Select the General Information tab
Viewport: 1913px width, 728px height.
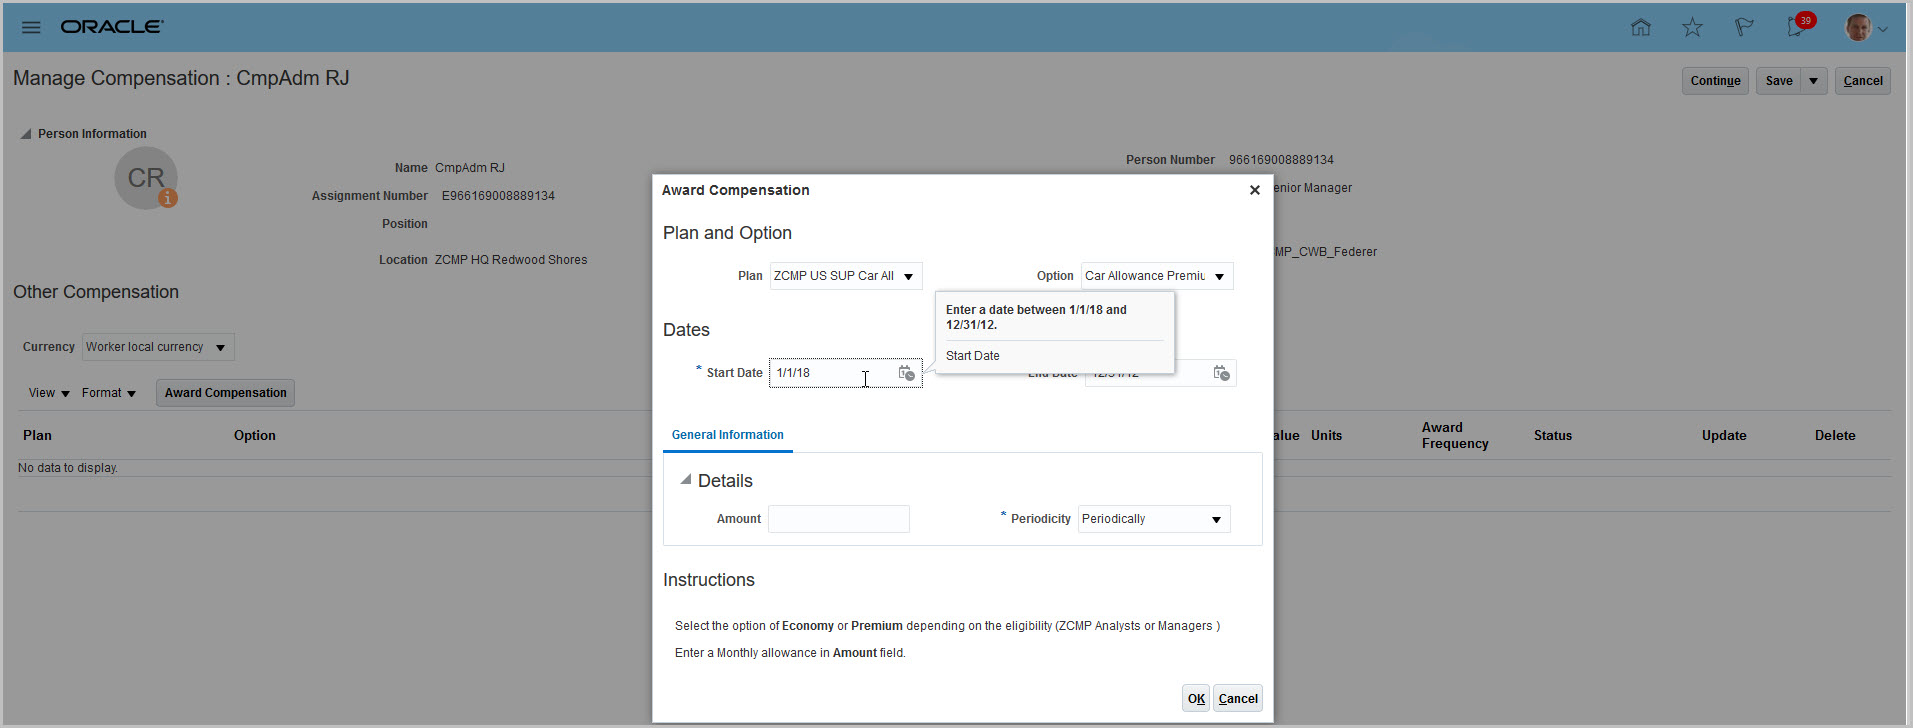click(727, 435)
